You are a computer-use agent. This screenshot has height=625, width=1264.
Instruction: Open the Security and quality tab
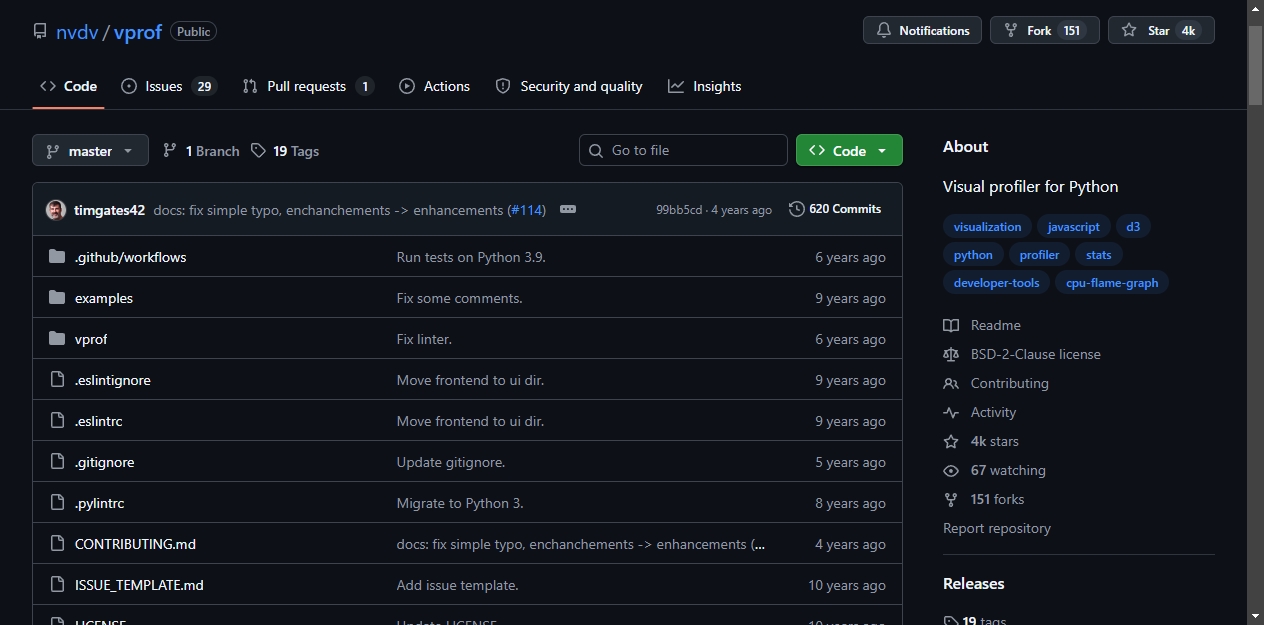570,87
